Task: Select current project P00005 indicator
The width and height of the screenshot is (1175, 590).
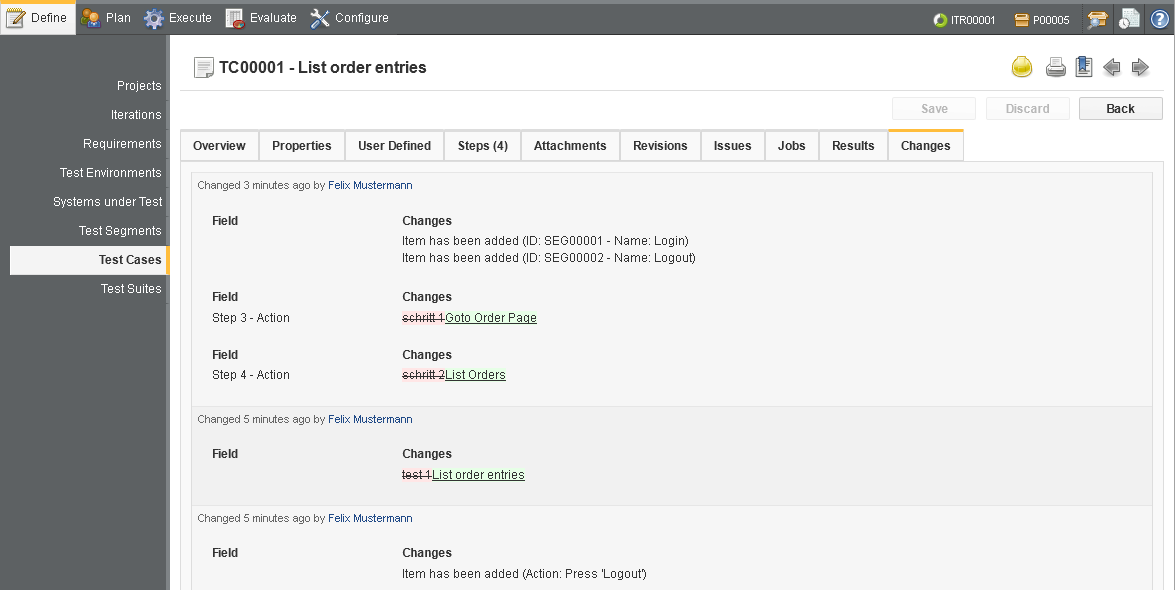Action: [1042, 20]
